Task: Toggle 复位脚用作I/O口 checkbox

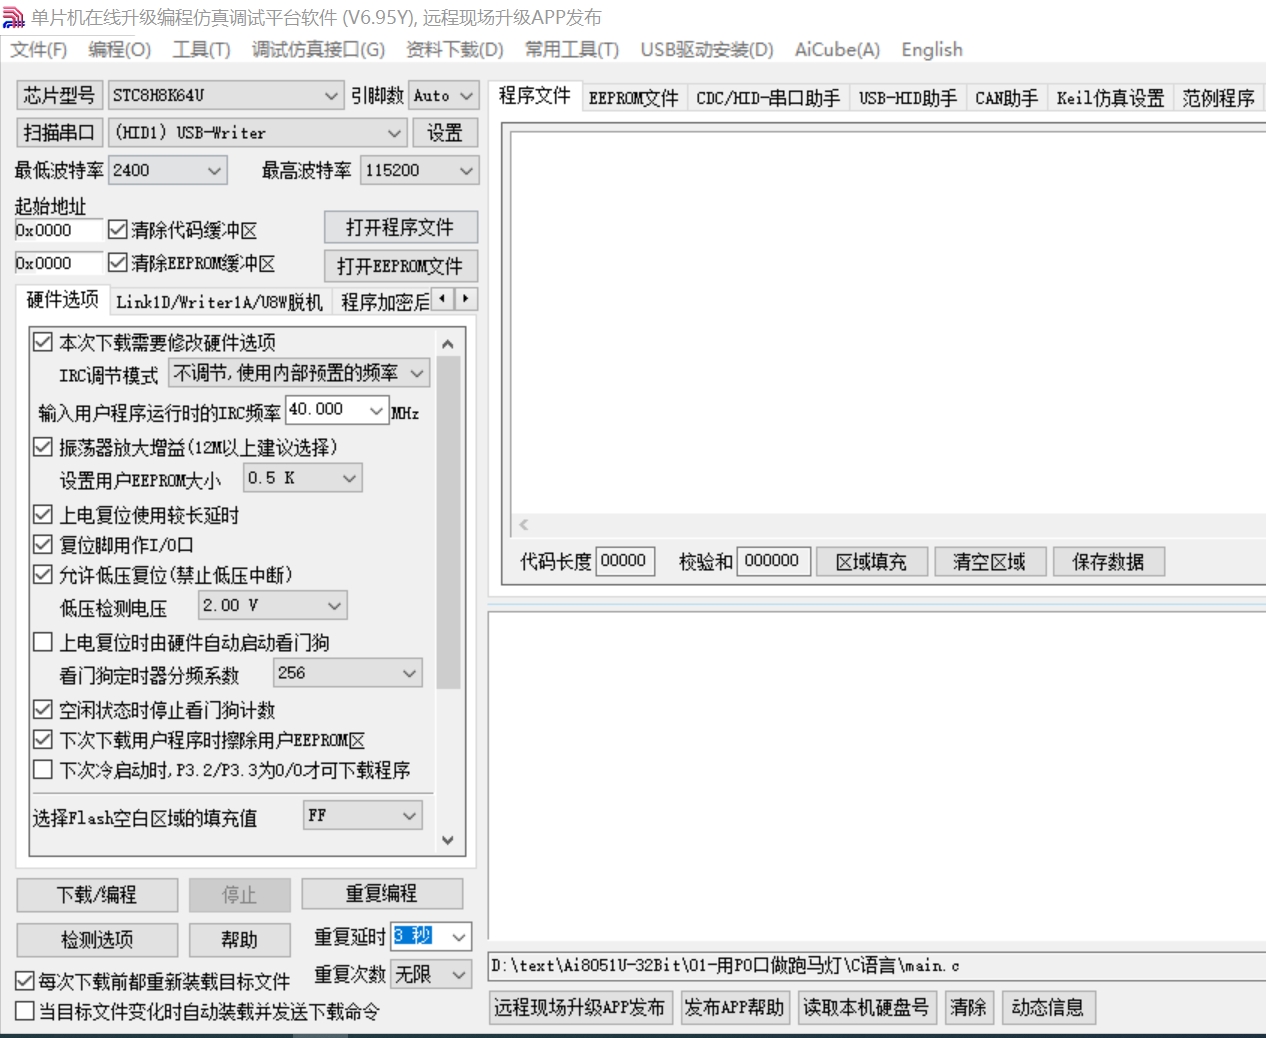Action: 43,545
